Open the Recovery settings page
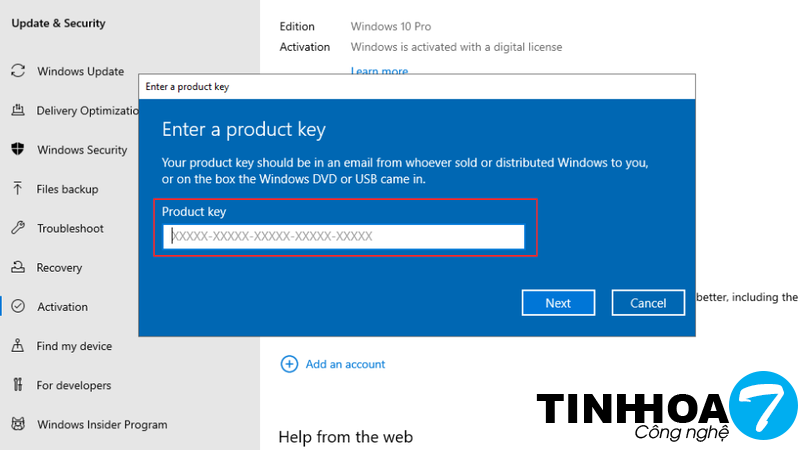 click(x=59, y=268)
